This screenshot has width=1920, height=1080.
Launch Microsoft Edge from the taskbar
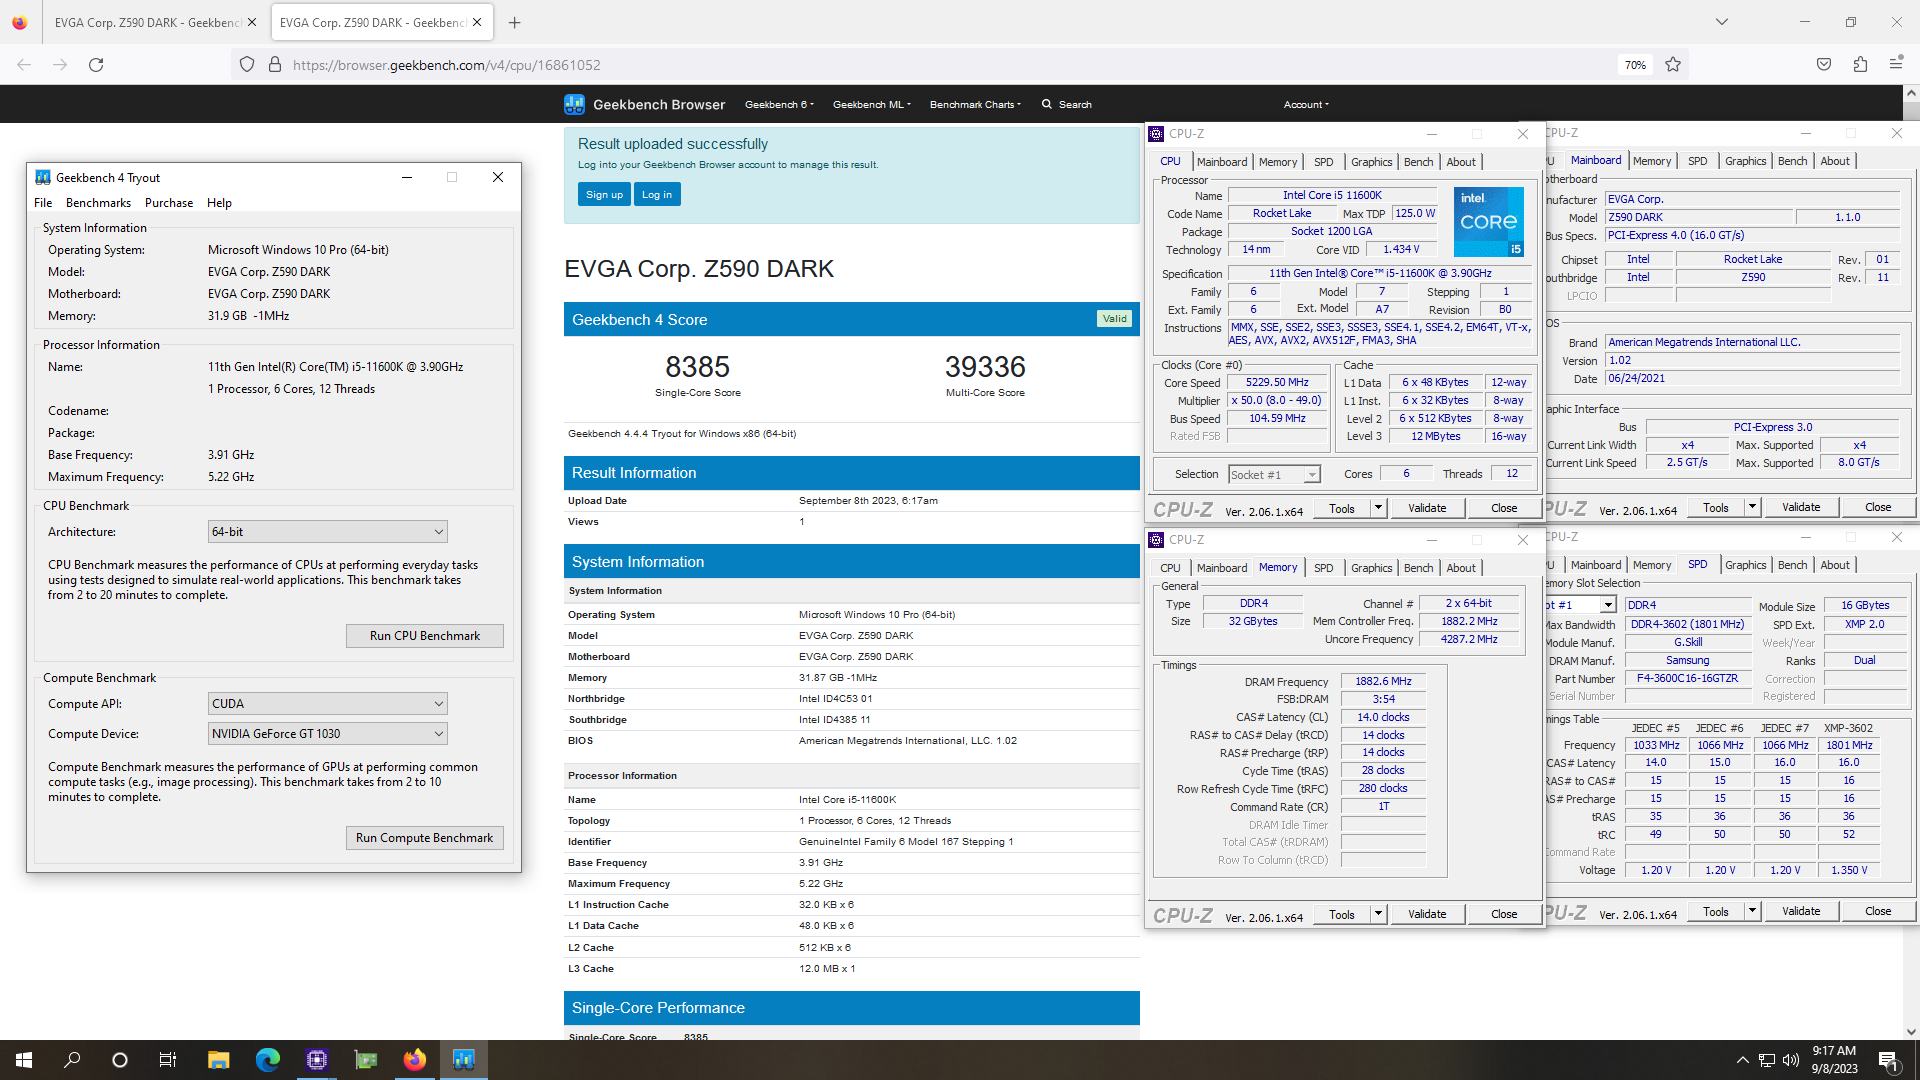[268, 1060]
